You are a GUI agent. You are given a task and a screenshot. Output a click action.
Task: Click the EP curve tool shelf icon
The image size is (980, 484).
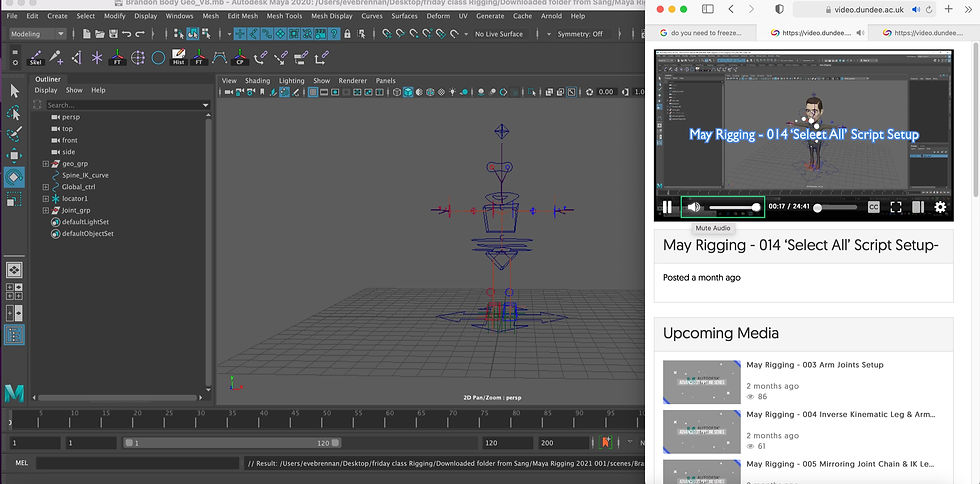click(219, 58)
